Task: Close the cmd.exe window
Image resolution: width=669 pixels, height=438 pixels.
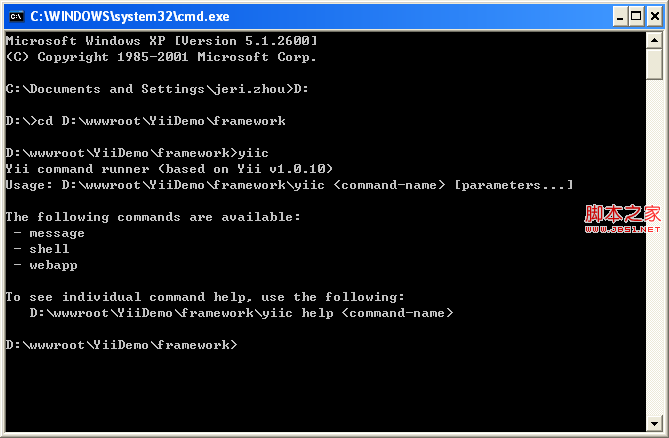Action: point(654,16)
